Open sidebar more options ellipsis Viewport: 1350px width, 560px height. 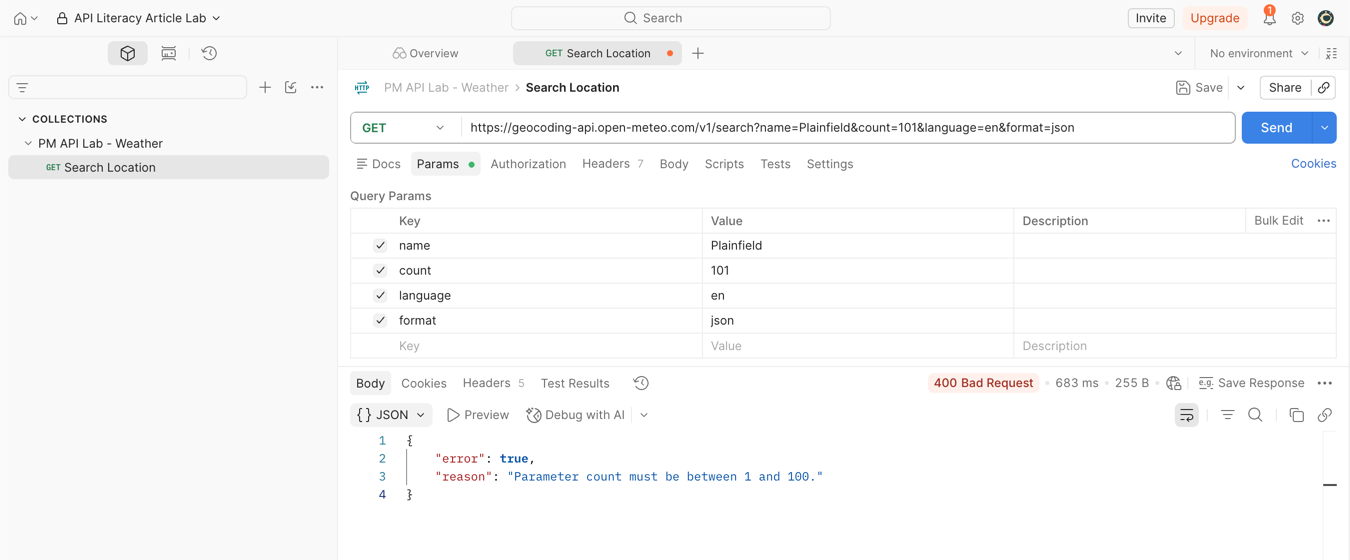coord(317,88)
